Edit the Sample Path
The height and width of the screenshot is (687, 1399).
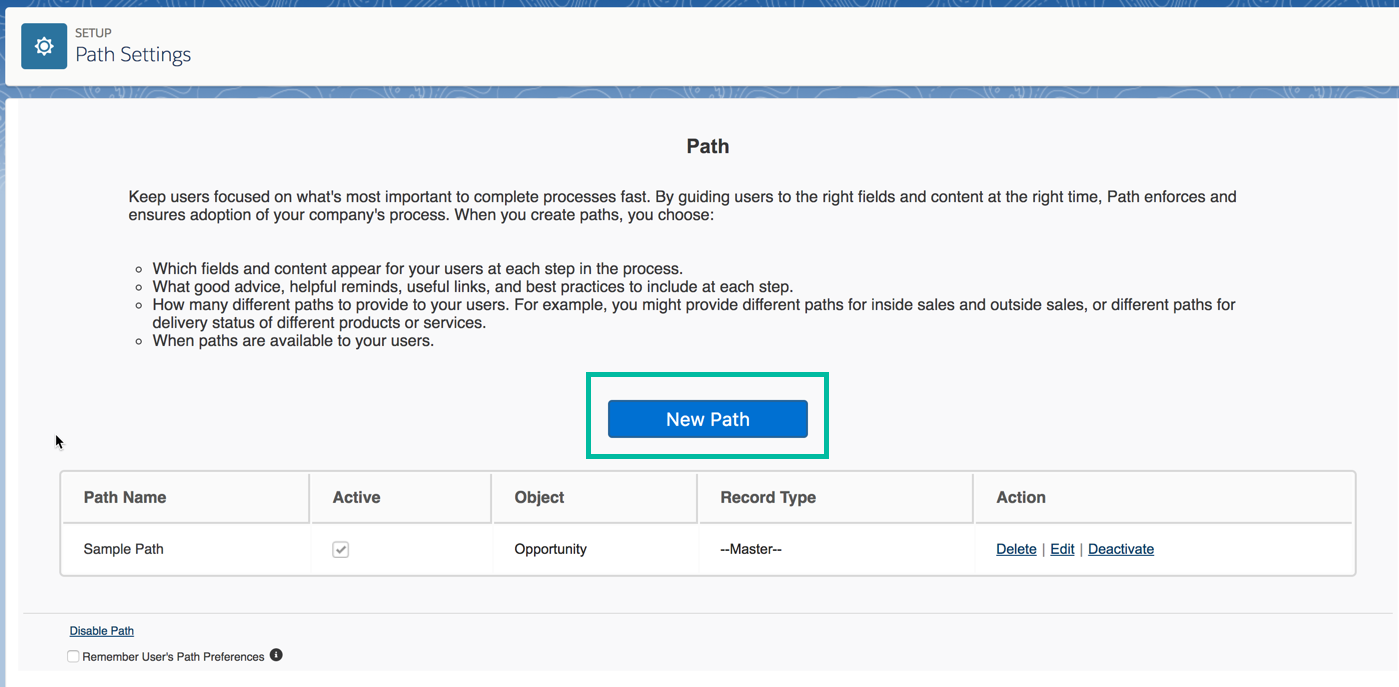pos(1061,549)
